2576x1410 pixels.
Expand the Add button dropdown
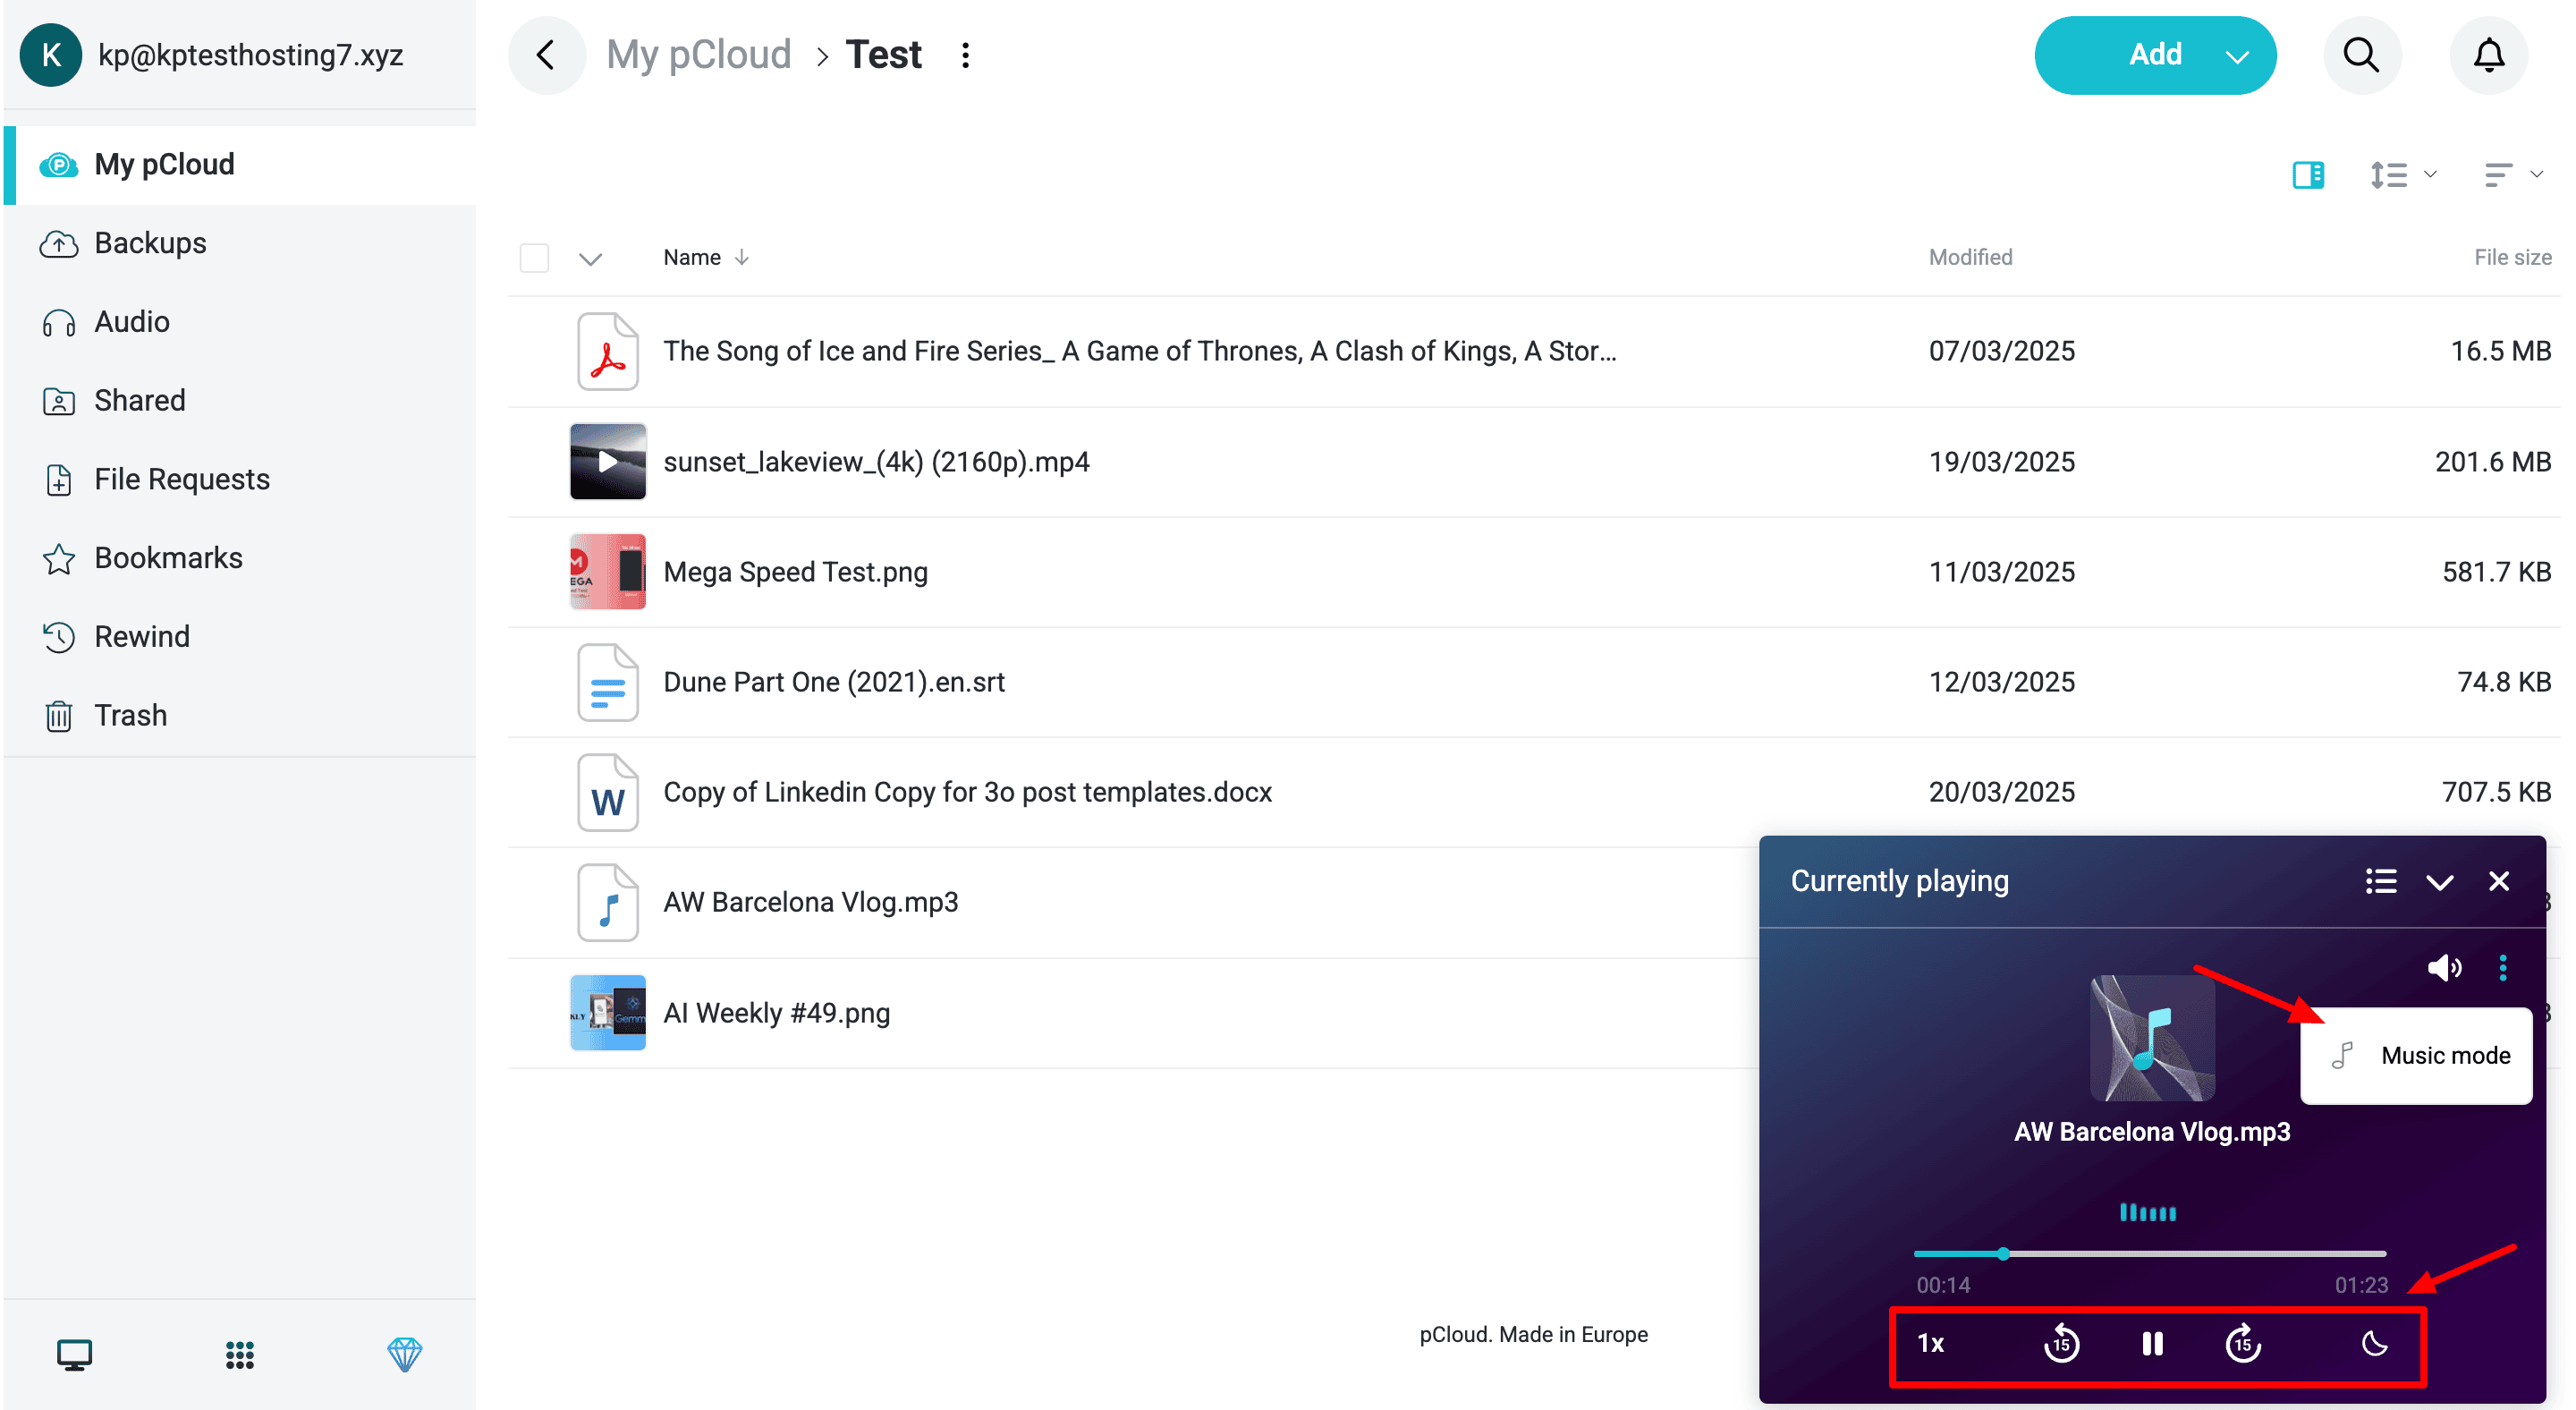click(2237, 56)
